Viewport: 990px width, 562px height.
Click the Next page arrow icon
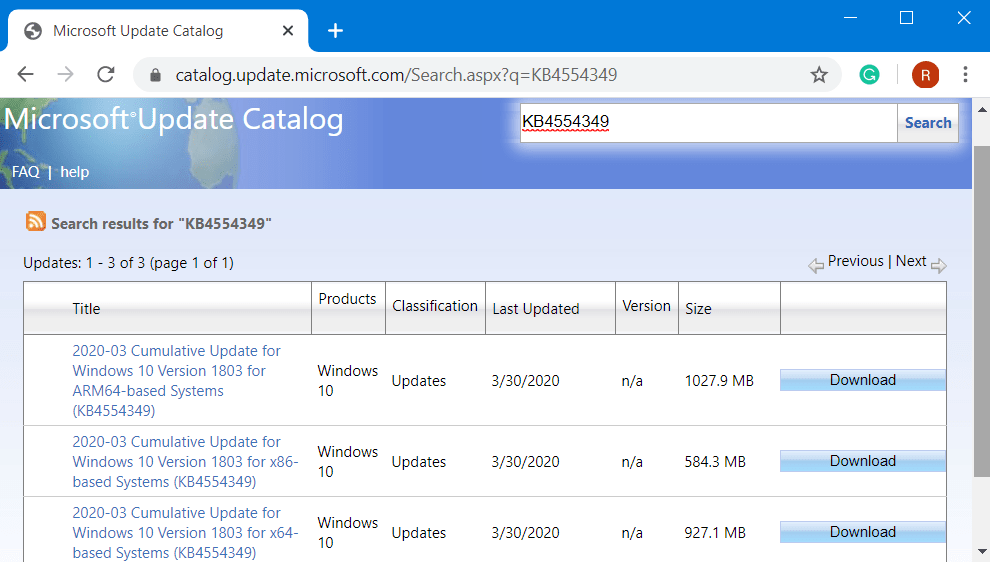[x=939, y=265]
